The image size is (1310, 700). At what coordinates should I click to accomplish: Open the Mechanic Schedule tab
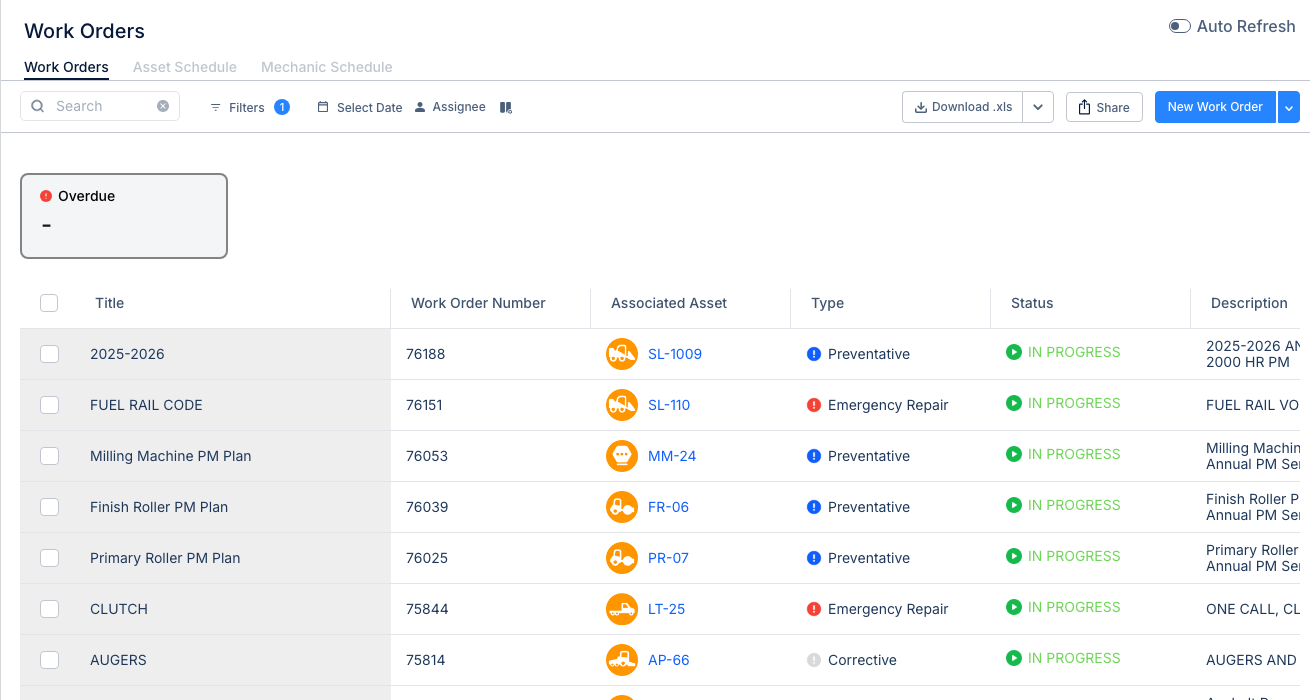326,67
